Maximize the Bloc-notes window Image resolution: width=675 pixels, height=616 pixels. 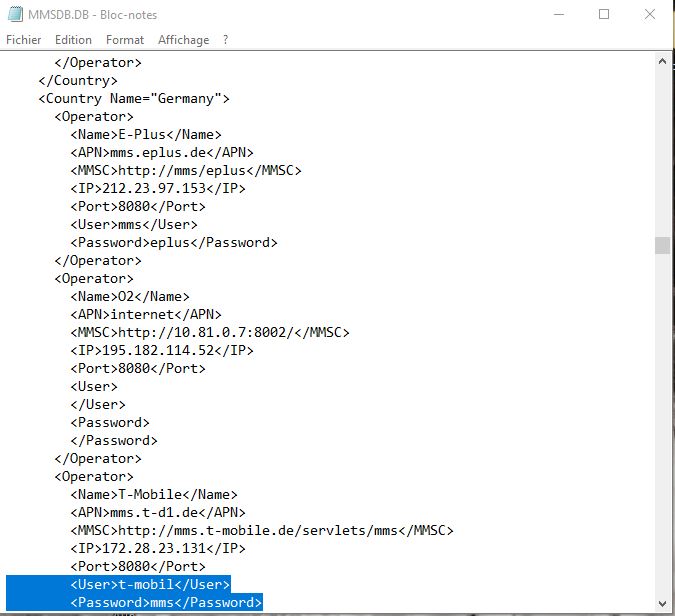(604, 14)
